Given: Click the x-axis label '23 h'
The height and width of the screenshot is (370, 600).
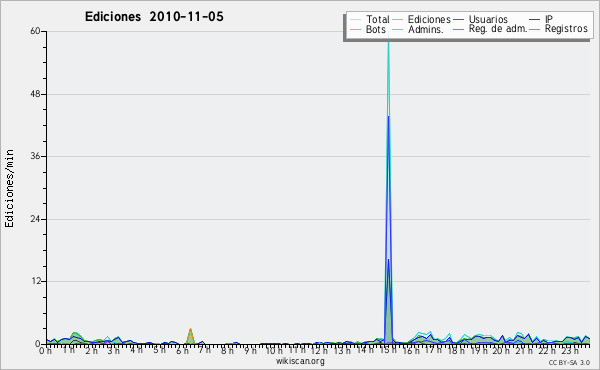Looking at the screenshot, I should coord(570,350).
